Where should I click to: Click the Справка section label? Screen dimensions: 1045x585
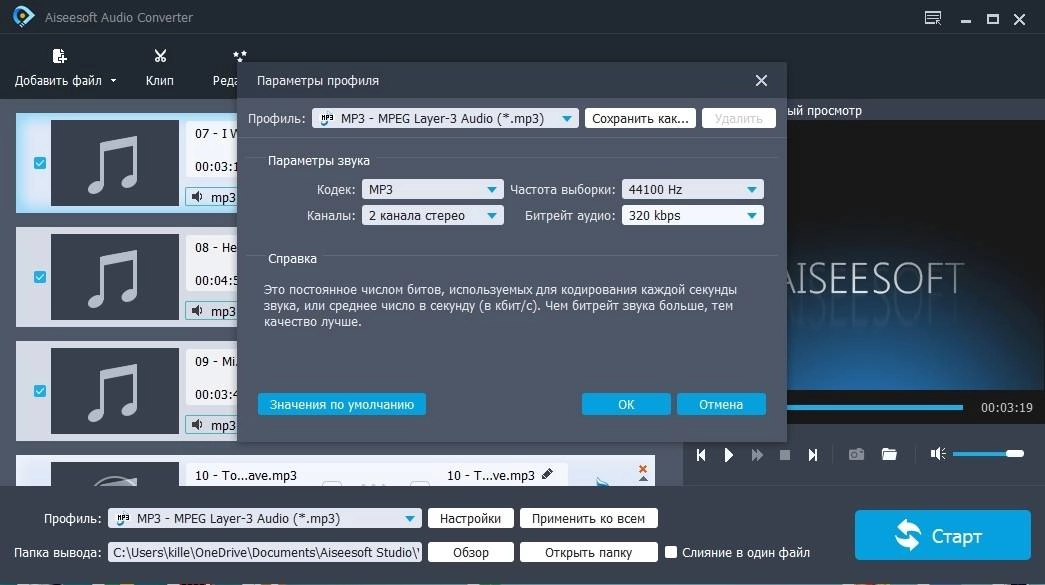point(293,259)
